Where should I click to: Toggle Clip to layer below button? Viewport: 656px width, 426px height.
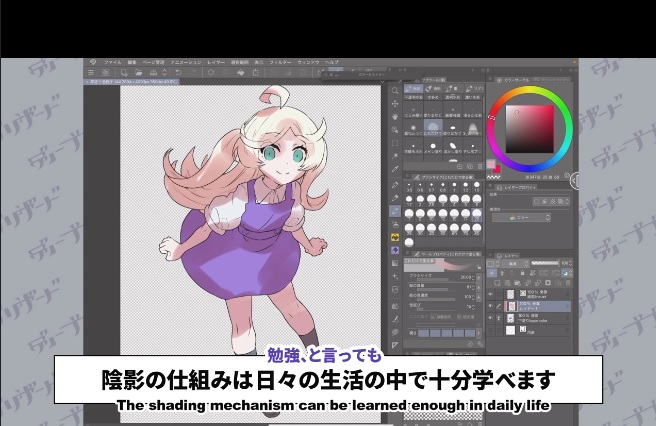click(492, 273)
